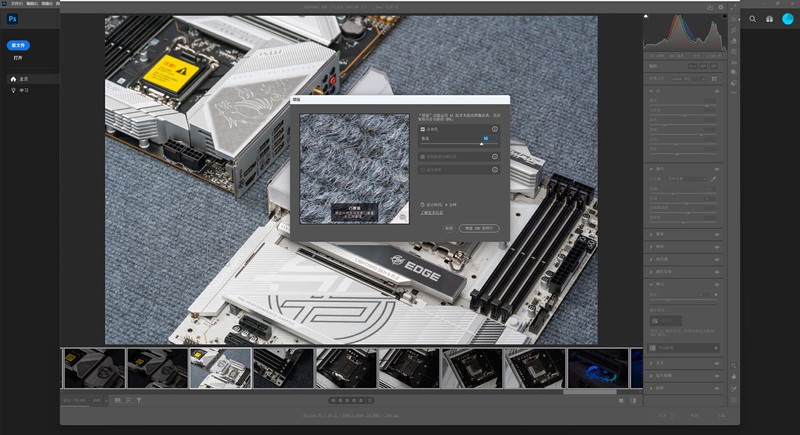The image size is (800, 435).
Task: Click the preview zoom magnifier in Enhance dialog
Action: point(403,217)
